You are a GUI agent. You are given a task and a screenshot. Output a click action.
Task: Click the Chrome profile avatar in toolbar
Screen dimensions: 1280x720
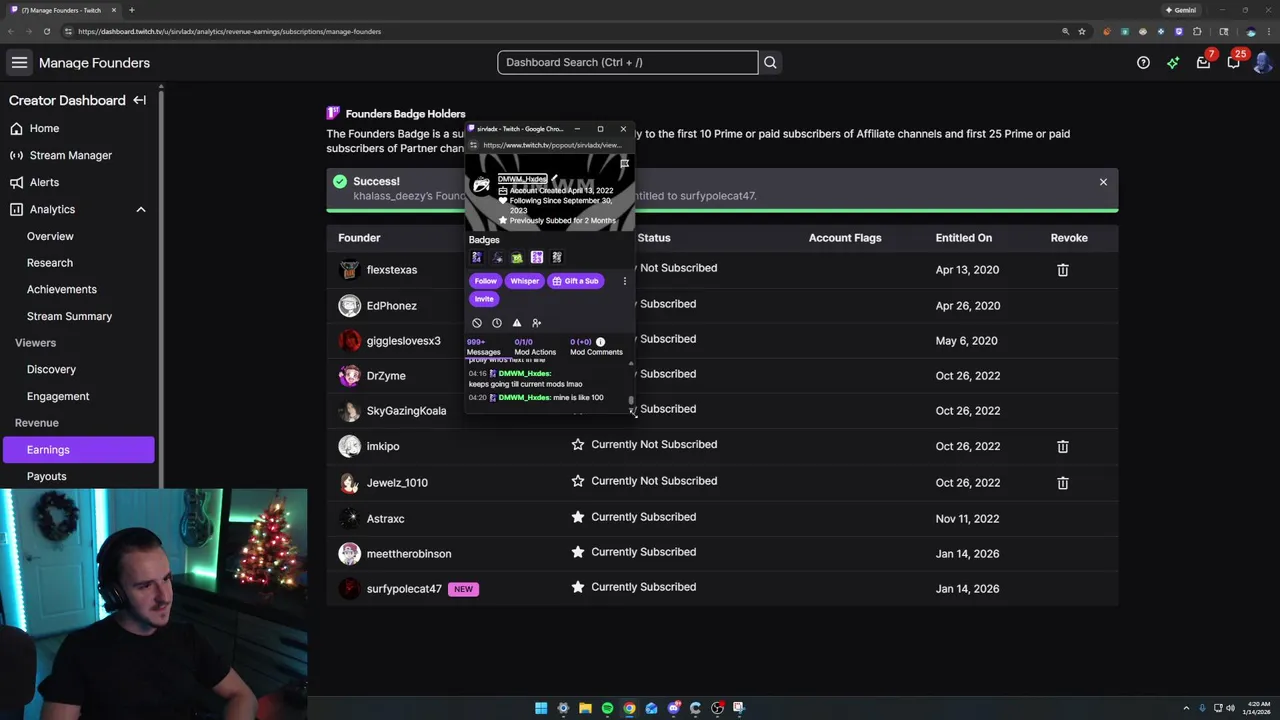click(1250, 31)
